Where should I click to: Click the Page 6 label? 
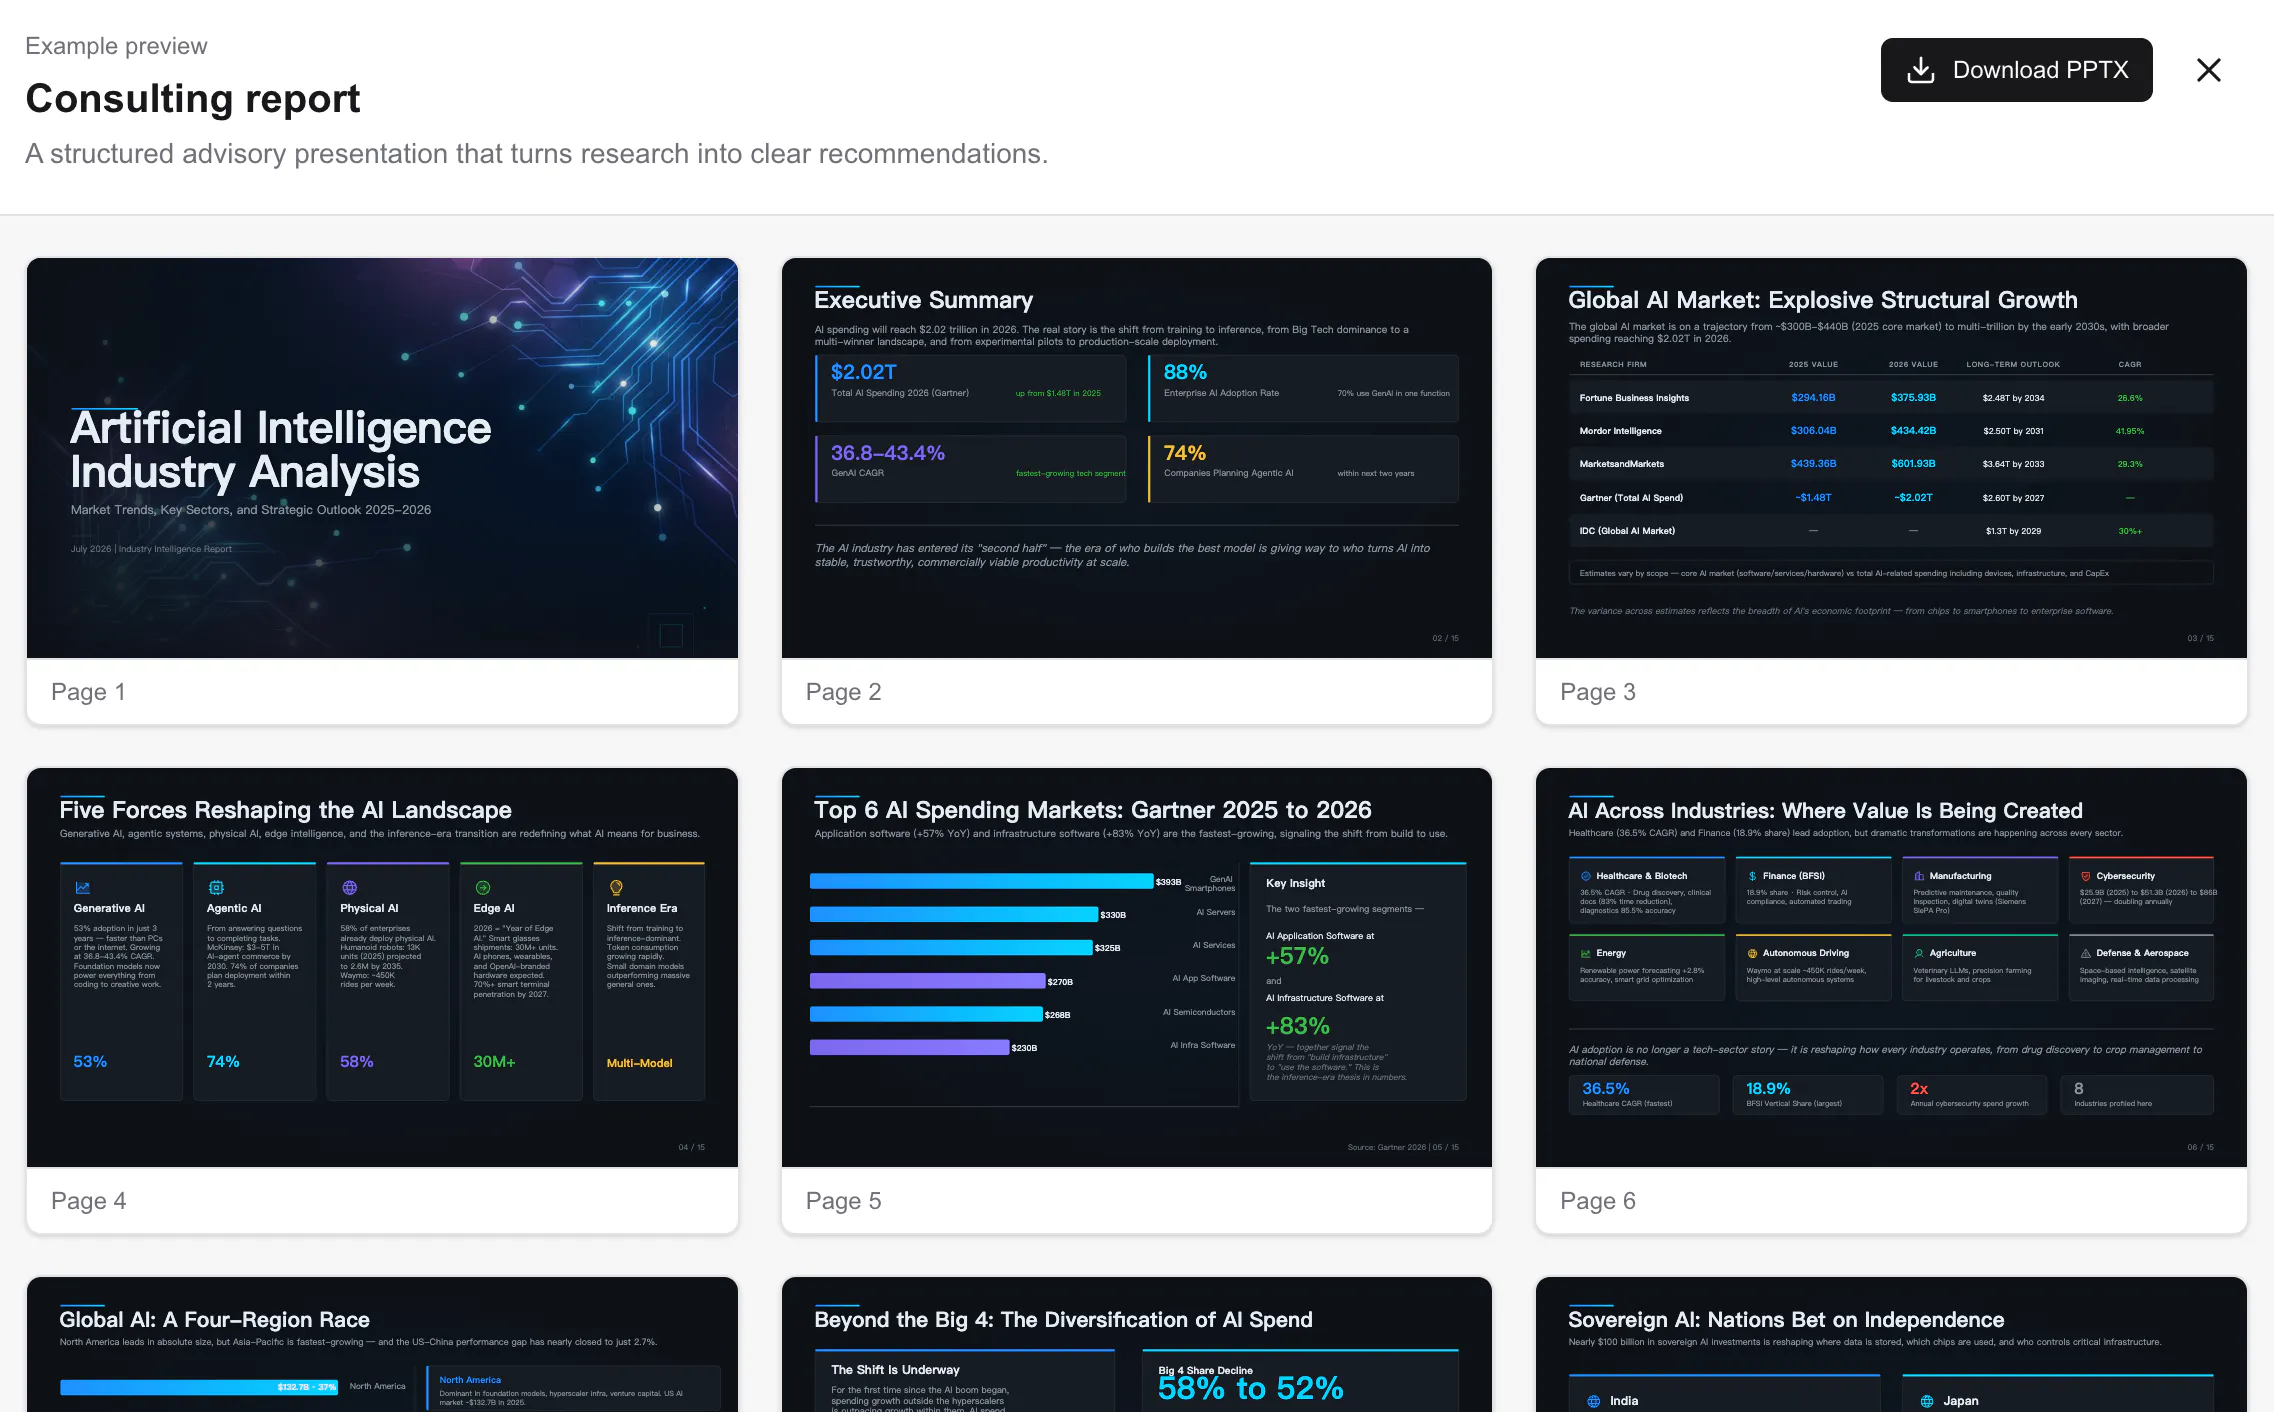click(1598, 1201)
